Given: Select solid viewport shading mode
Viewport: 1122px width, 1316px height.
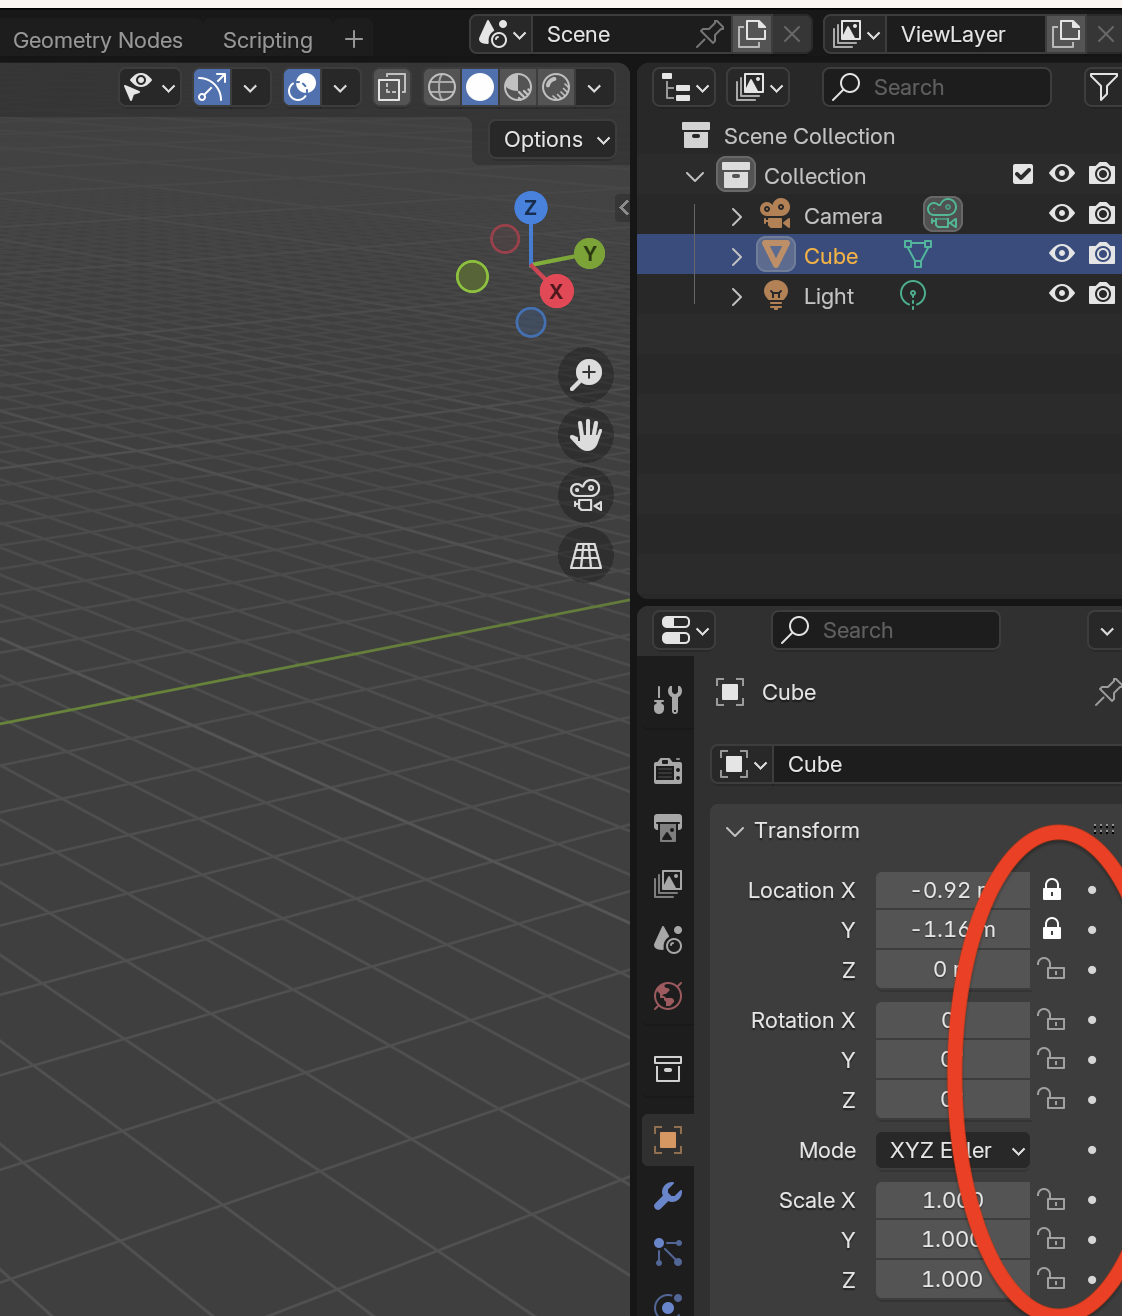Looking at the screenshot, I should (480, 88).
